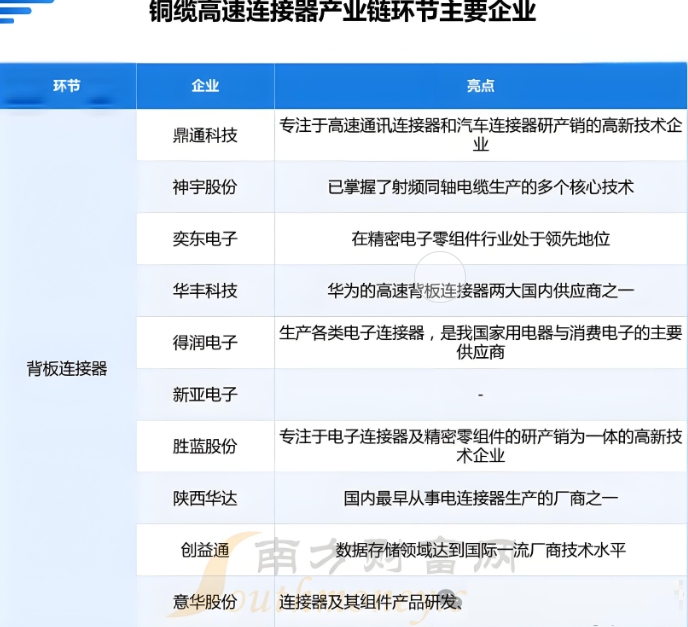
Task: Click company name 神宇股份
Action: [x=205, y=187]
